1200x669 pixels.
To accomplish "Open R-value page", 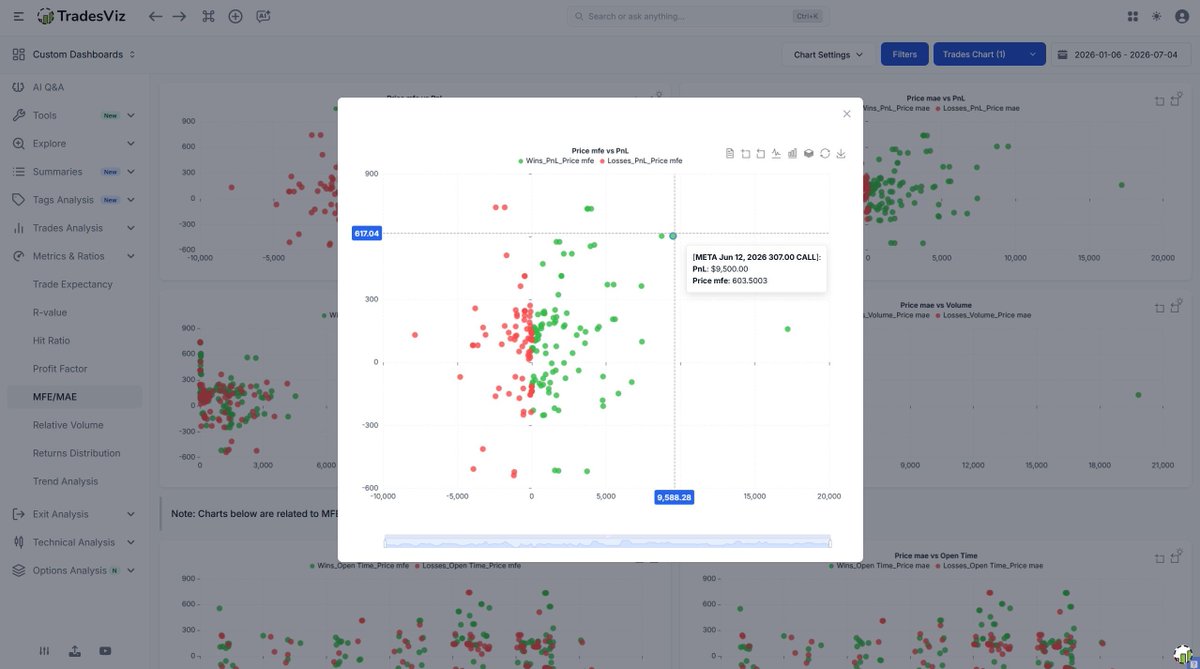I will tap(50, 312).
